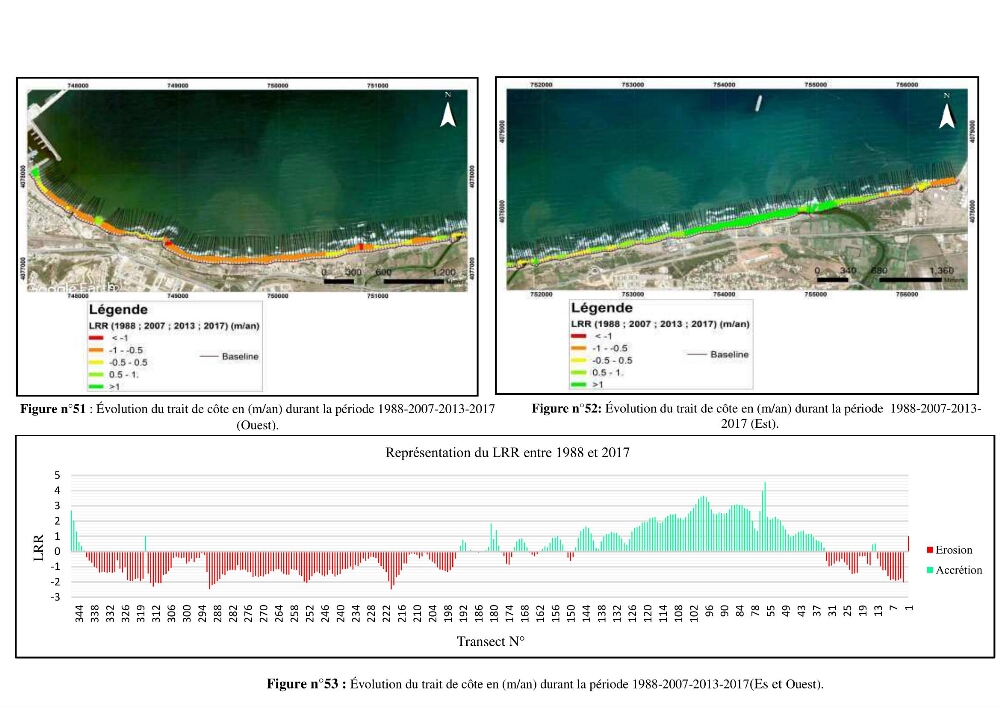This screenshot has width=1000, height=707.
Task: Click the 'Accrétion' legend label
Action: point(959,570)
